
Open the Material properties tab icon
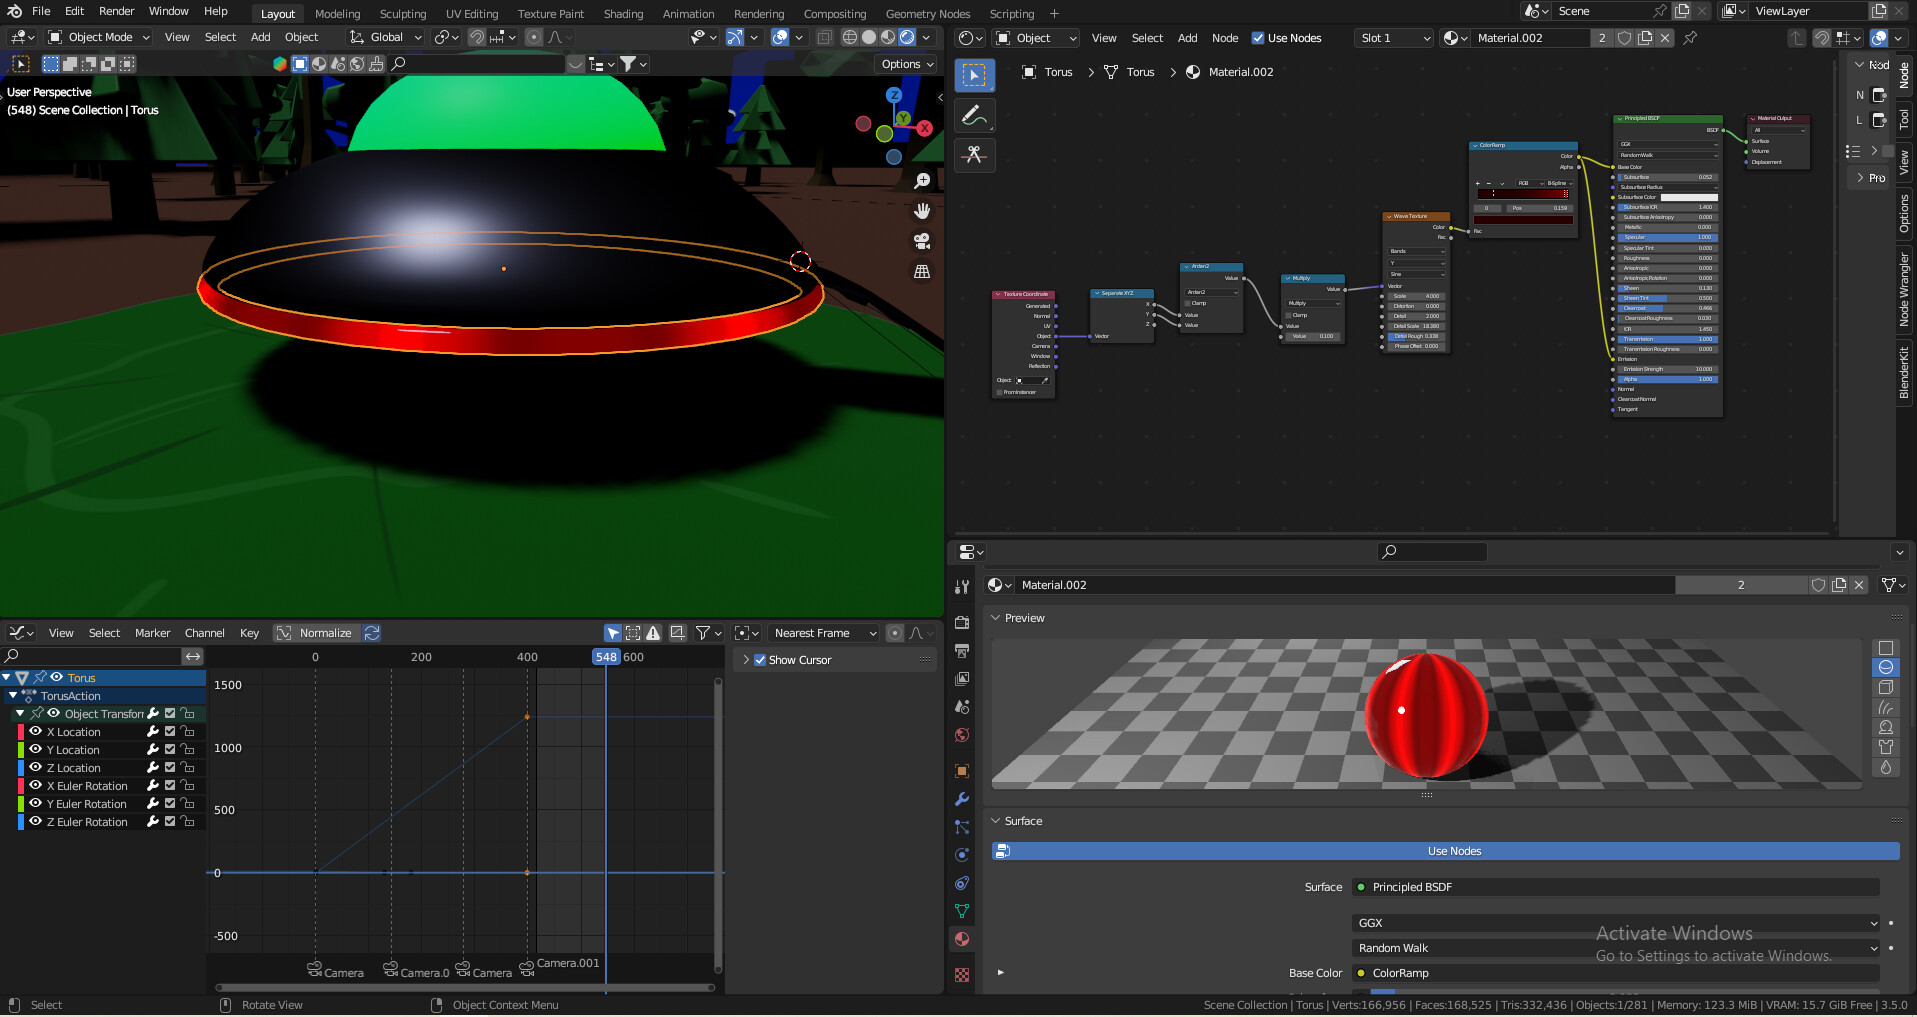[962, 939]
